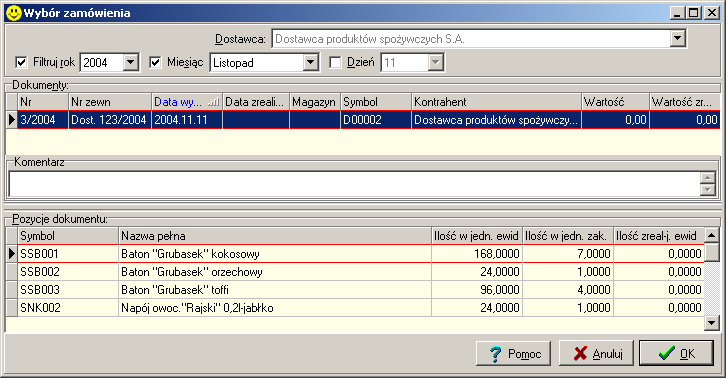
Task: Maximize the Wybór zamówienia window
Action: [693, 13]
